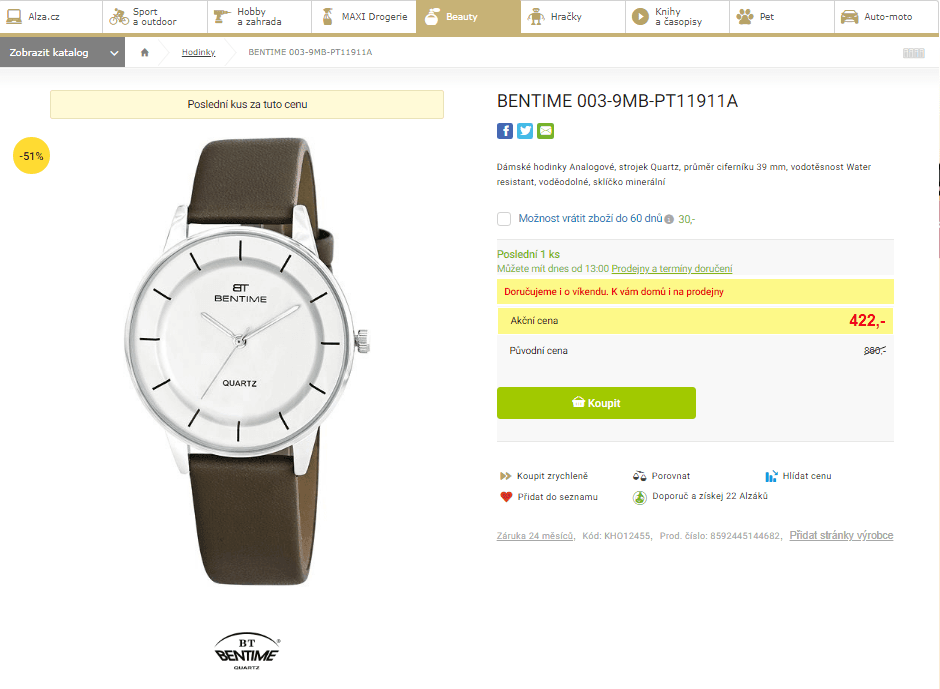Click the price watch chart icon
Viewport: 940px width, 689px height.
click(x=771, y=476)
